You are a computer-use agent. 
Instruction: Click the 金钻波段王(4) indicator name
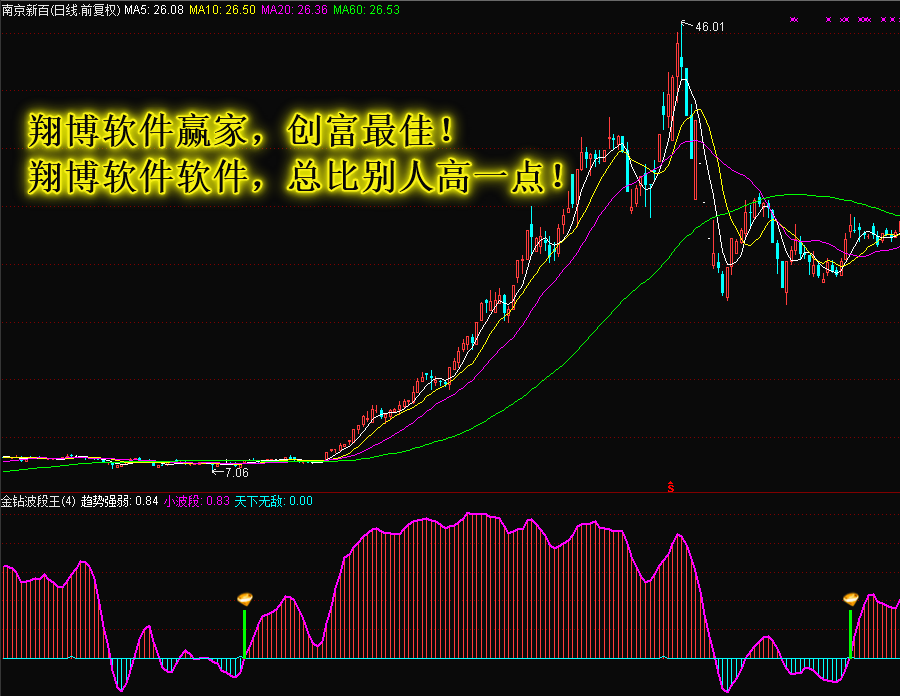click(38, 501)
